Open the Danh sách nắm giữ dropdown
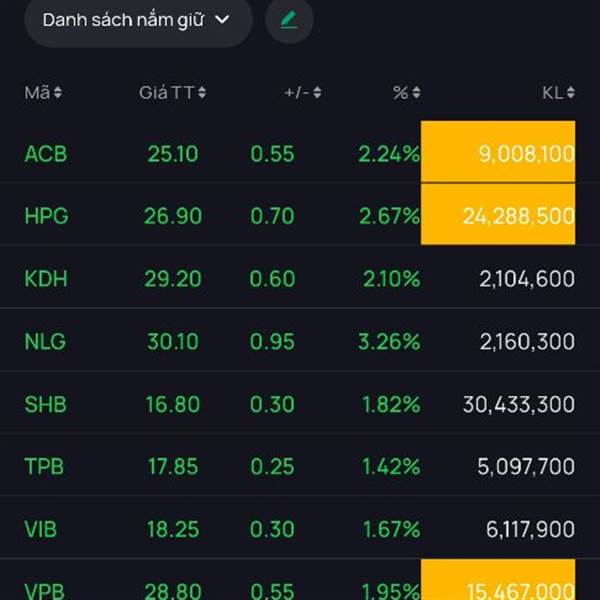Viewport: 600px width, 600px height. 137,20
